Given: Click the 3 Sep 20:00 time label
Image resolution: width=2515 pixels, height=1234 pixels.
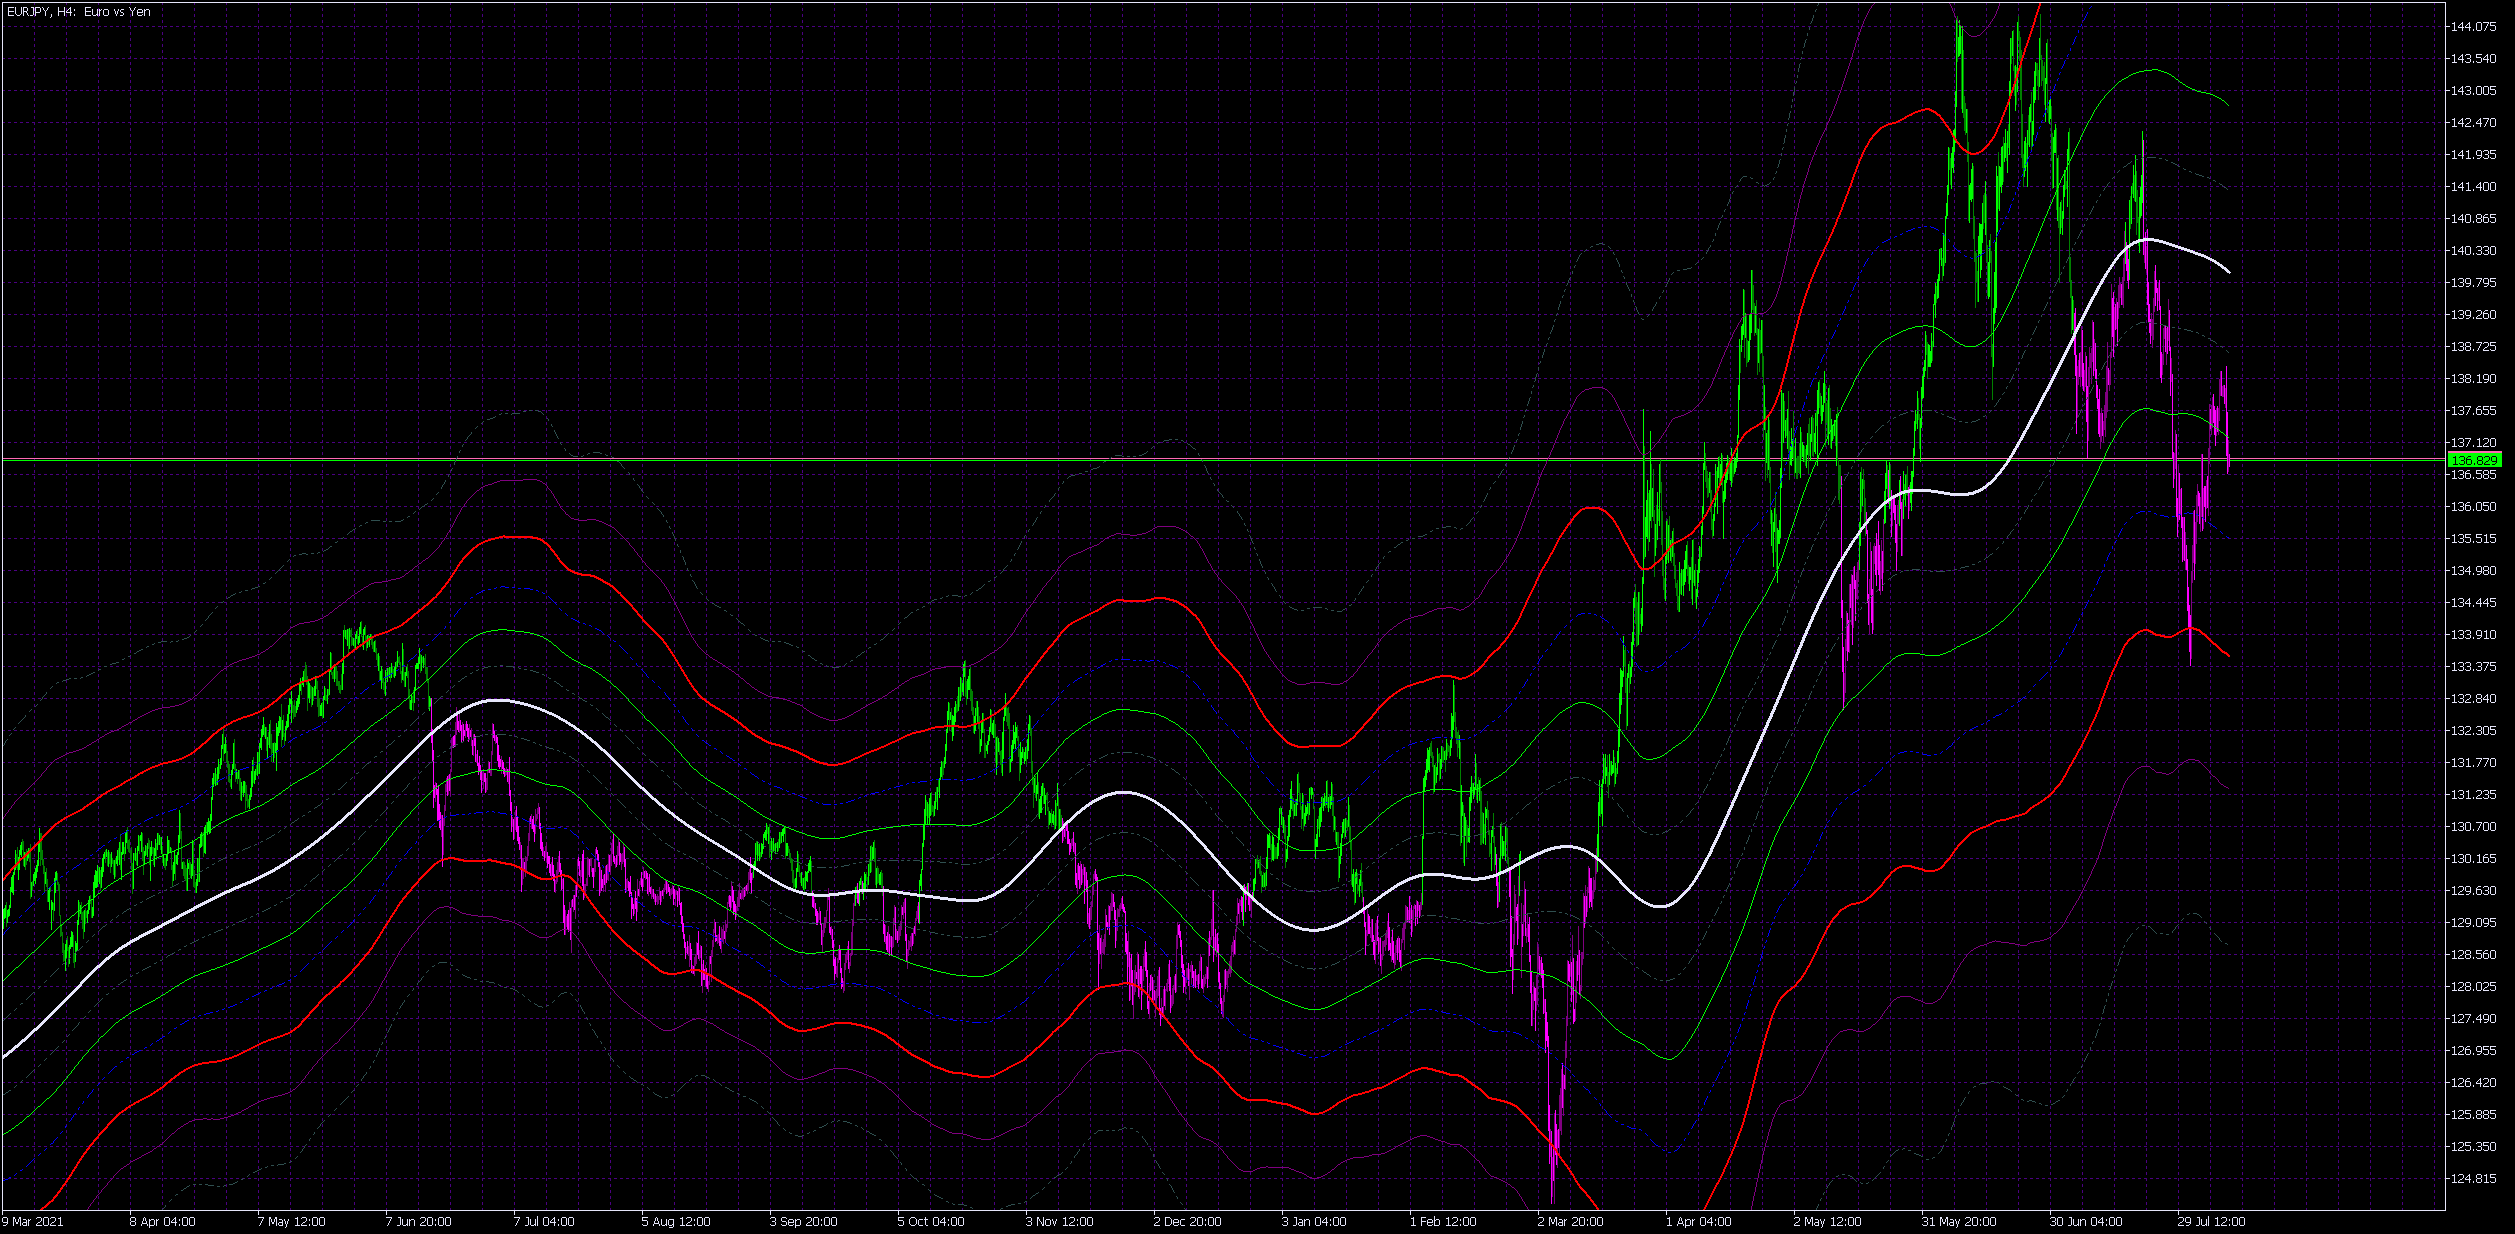Looking at the screenshot, I should pos(803,1221).
